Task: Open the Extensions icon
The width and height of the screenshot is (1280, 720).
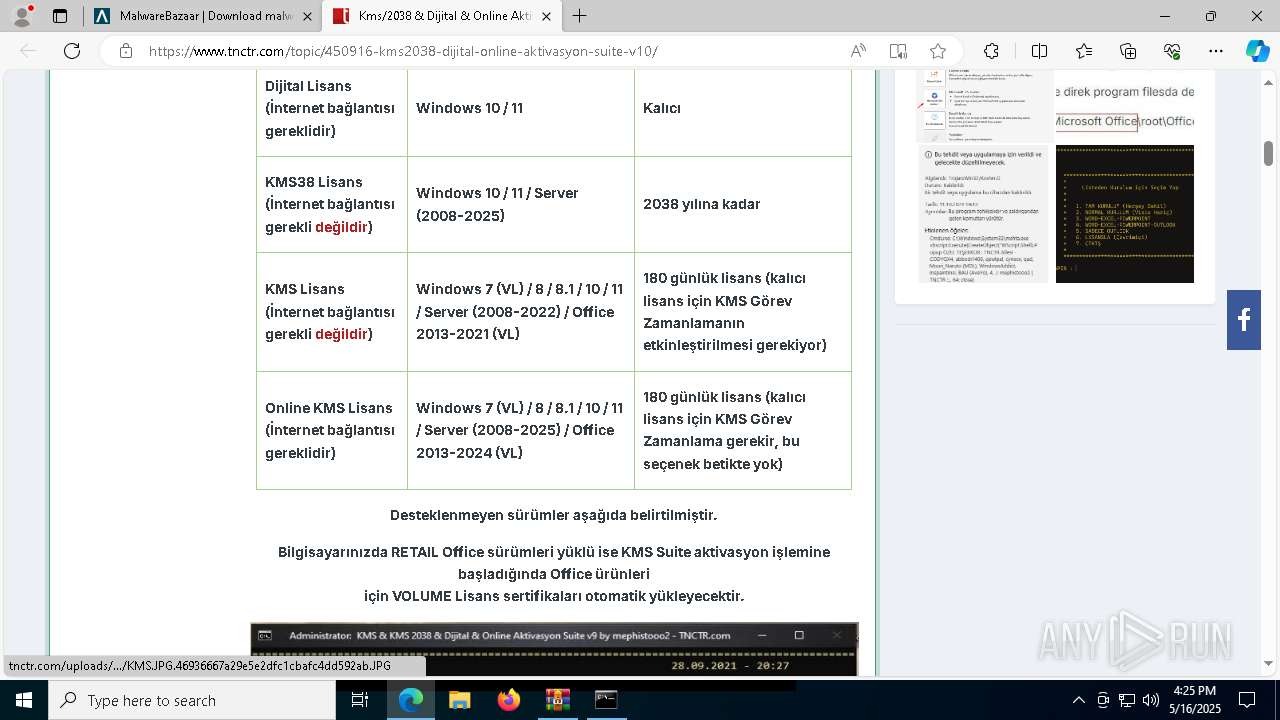Action: pyautogui.click(x=991, y=51)
